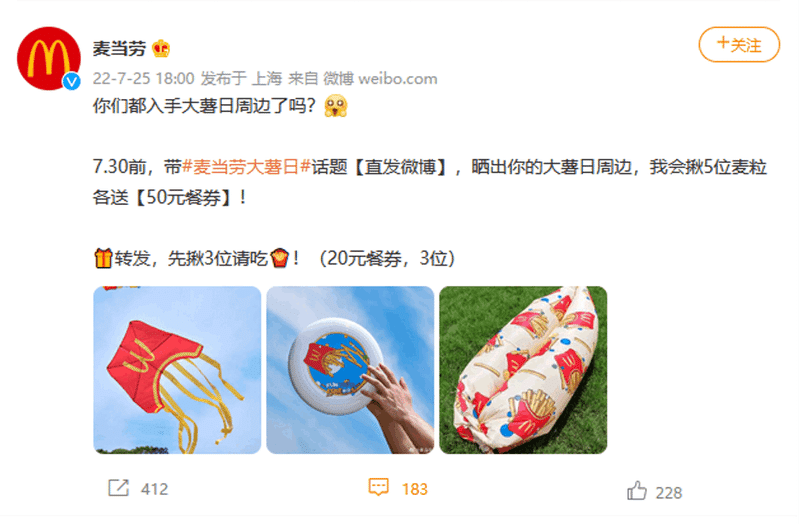Click the blue verified badge on avatar
800x524 pixels.
click(x=71, y=81)
